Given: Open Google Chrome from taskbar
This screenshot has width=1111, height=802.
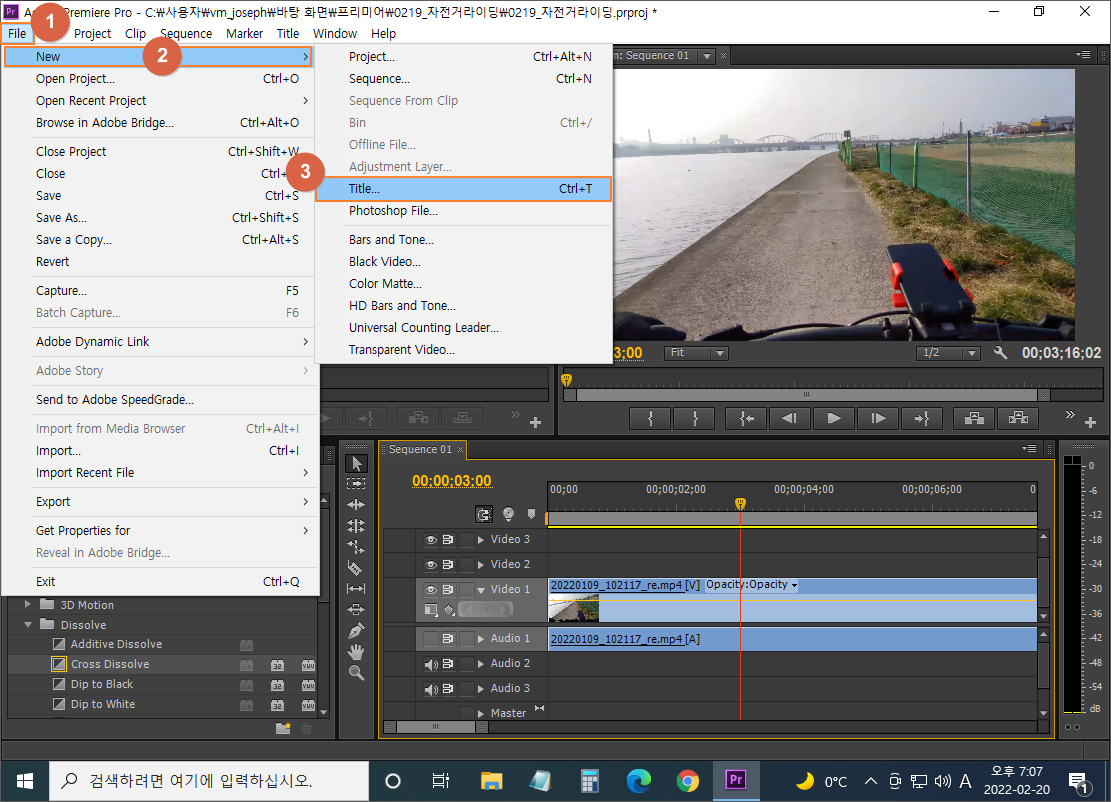Looking at the screenshot, I should [687, 781].
